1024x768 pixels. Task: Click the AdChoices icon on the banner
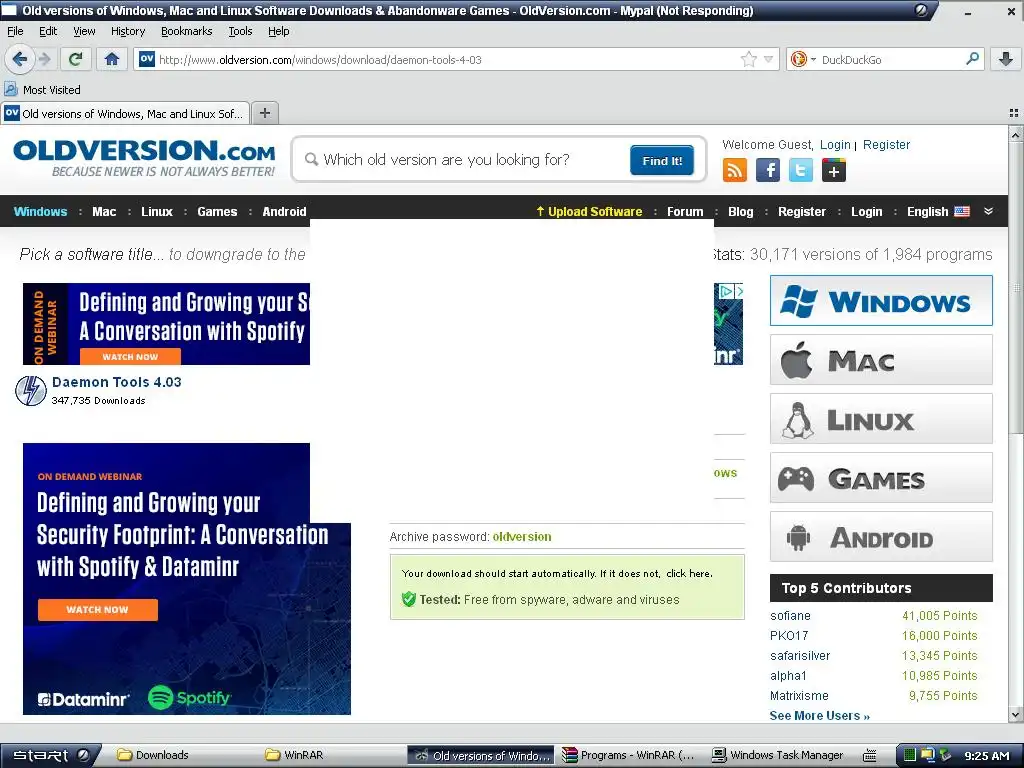tap(726, 291)
